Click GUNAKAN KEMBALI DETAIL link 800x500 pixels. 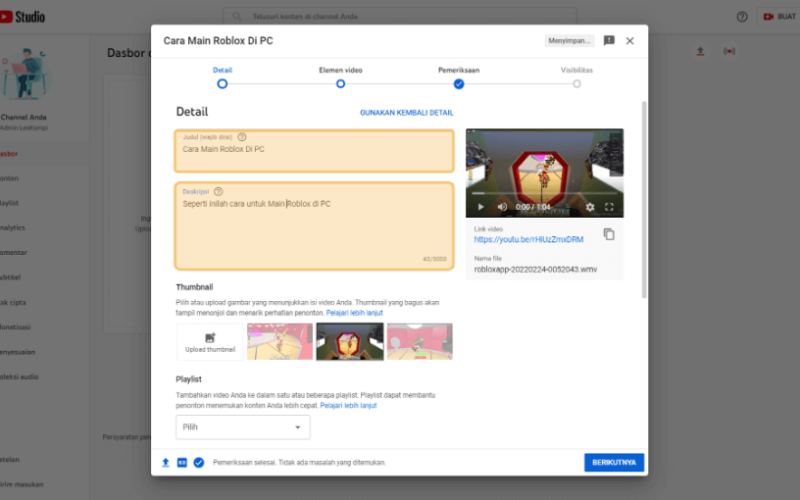pyautogui.click(x=407, y=113)
